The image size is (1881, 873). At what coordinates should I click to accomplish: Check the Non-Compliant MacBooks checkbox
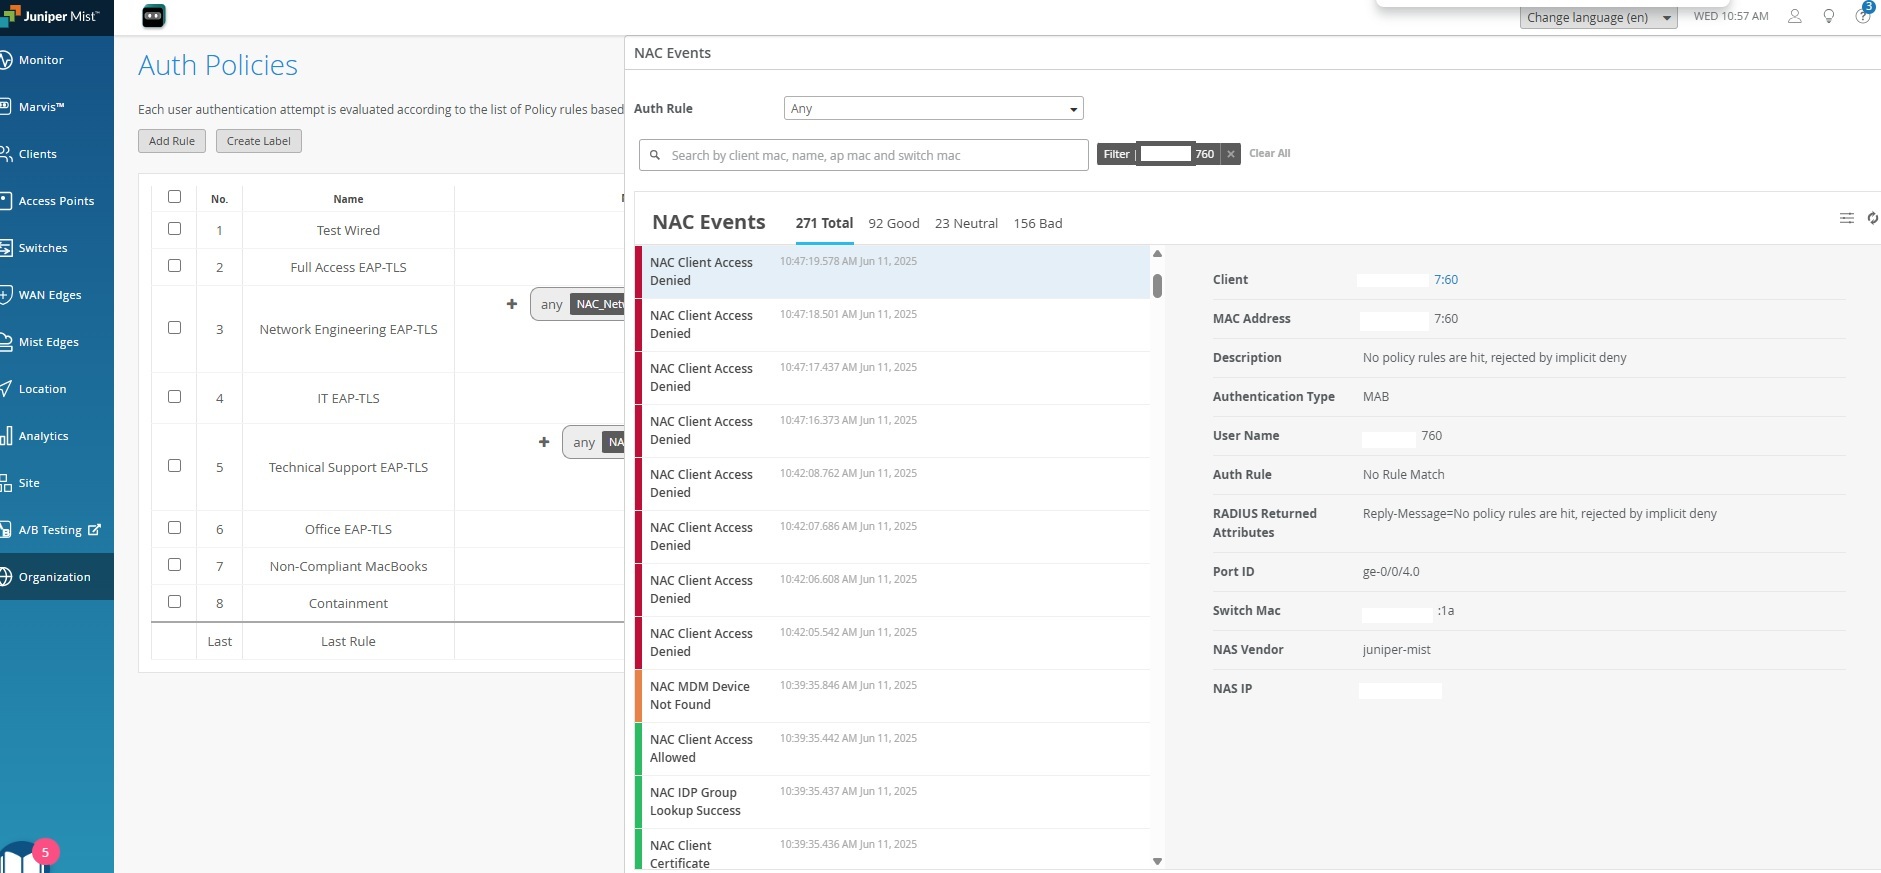point(174,565)
